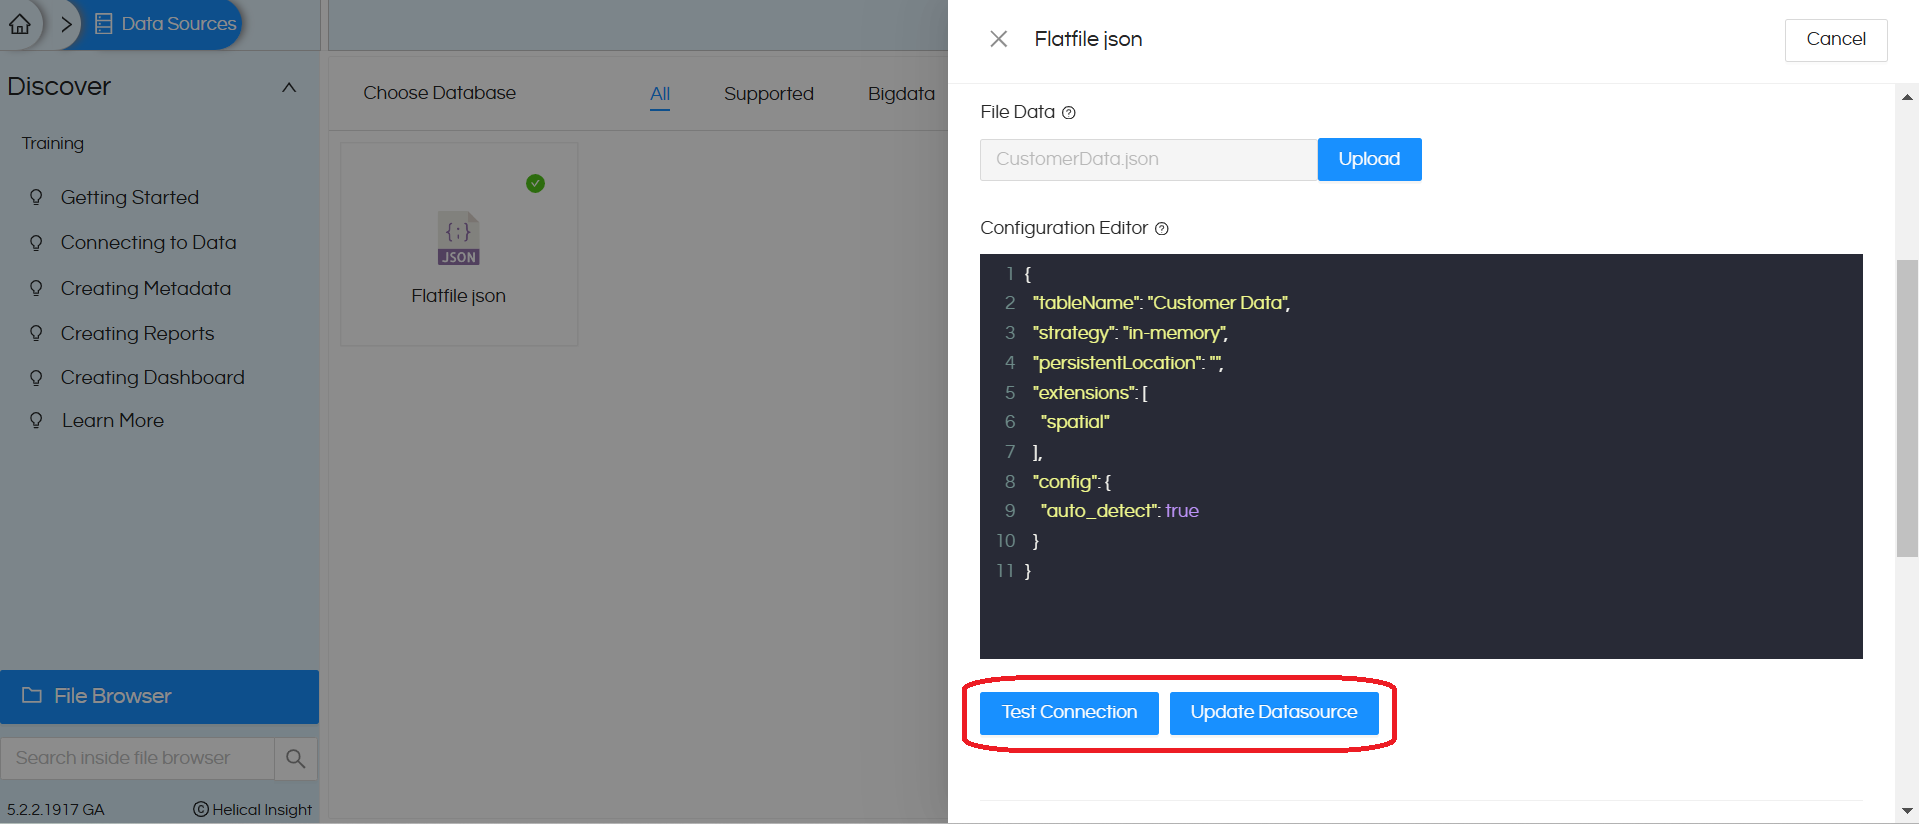Screen dimensions: 1919x824
Task: Open Creating Reports tutorial
Action: click(x=138, y=333)
